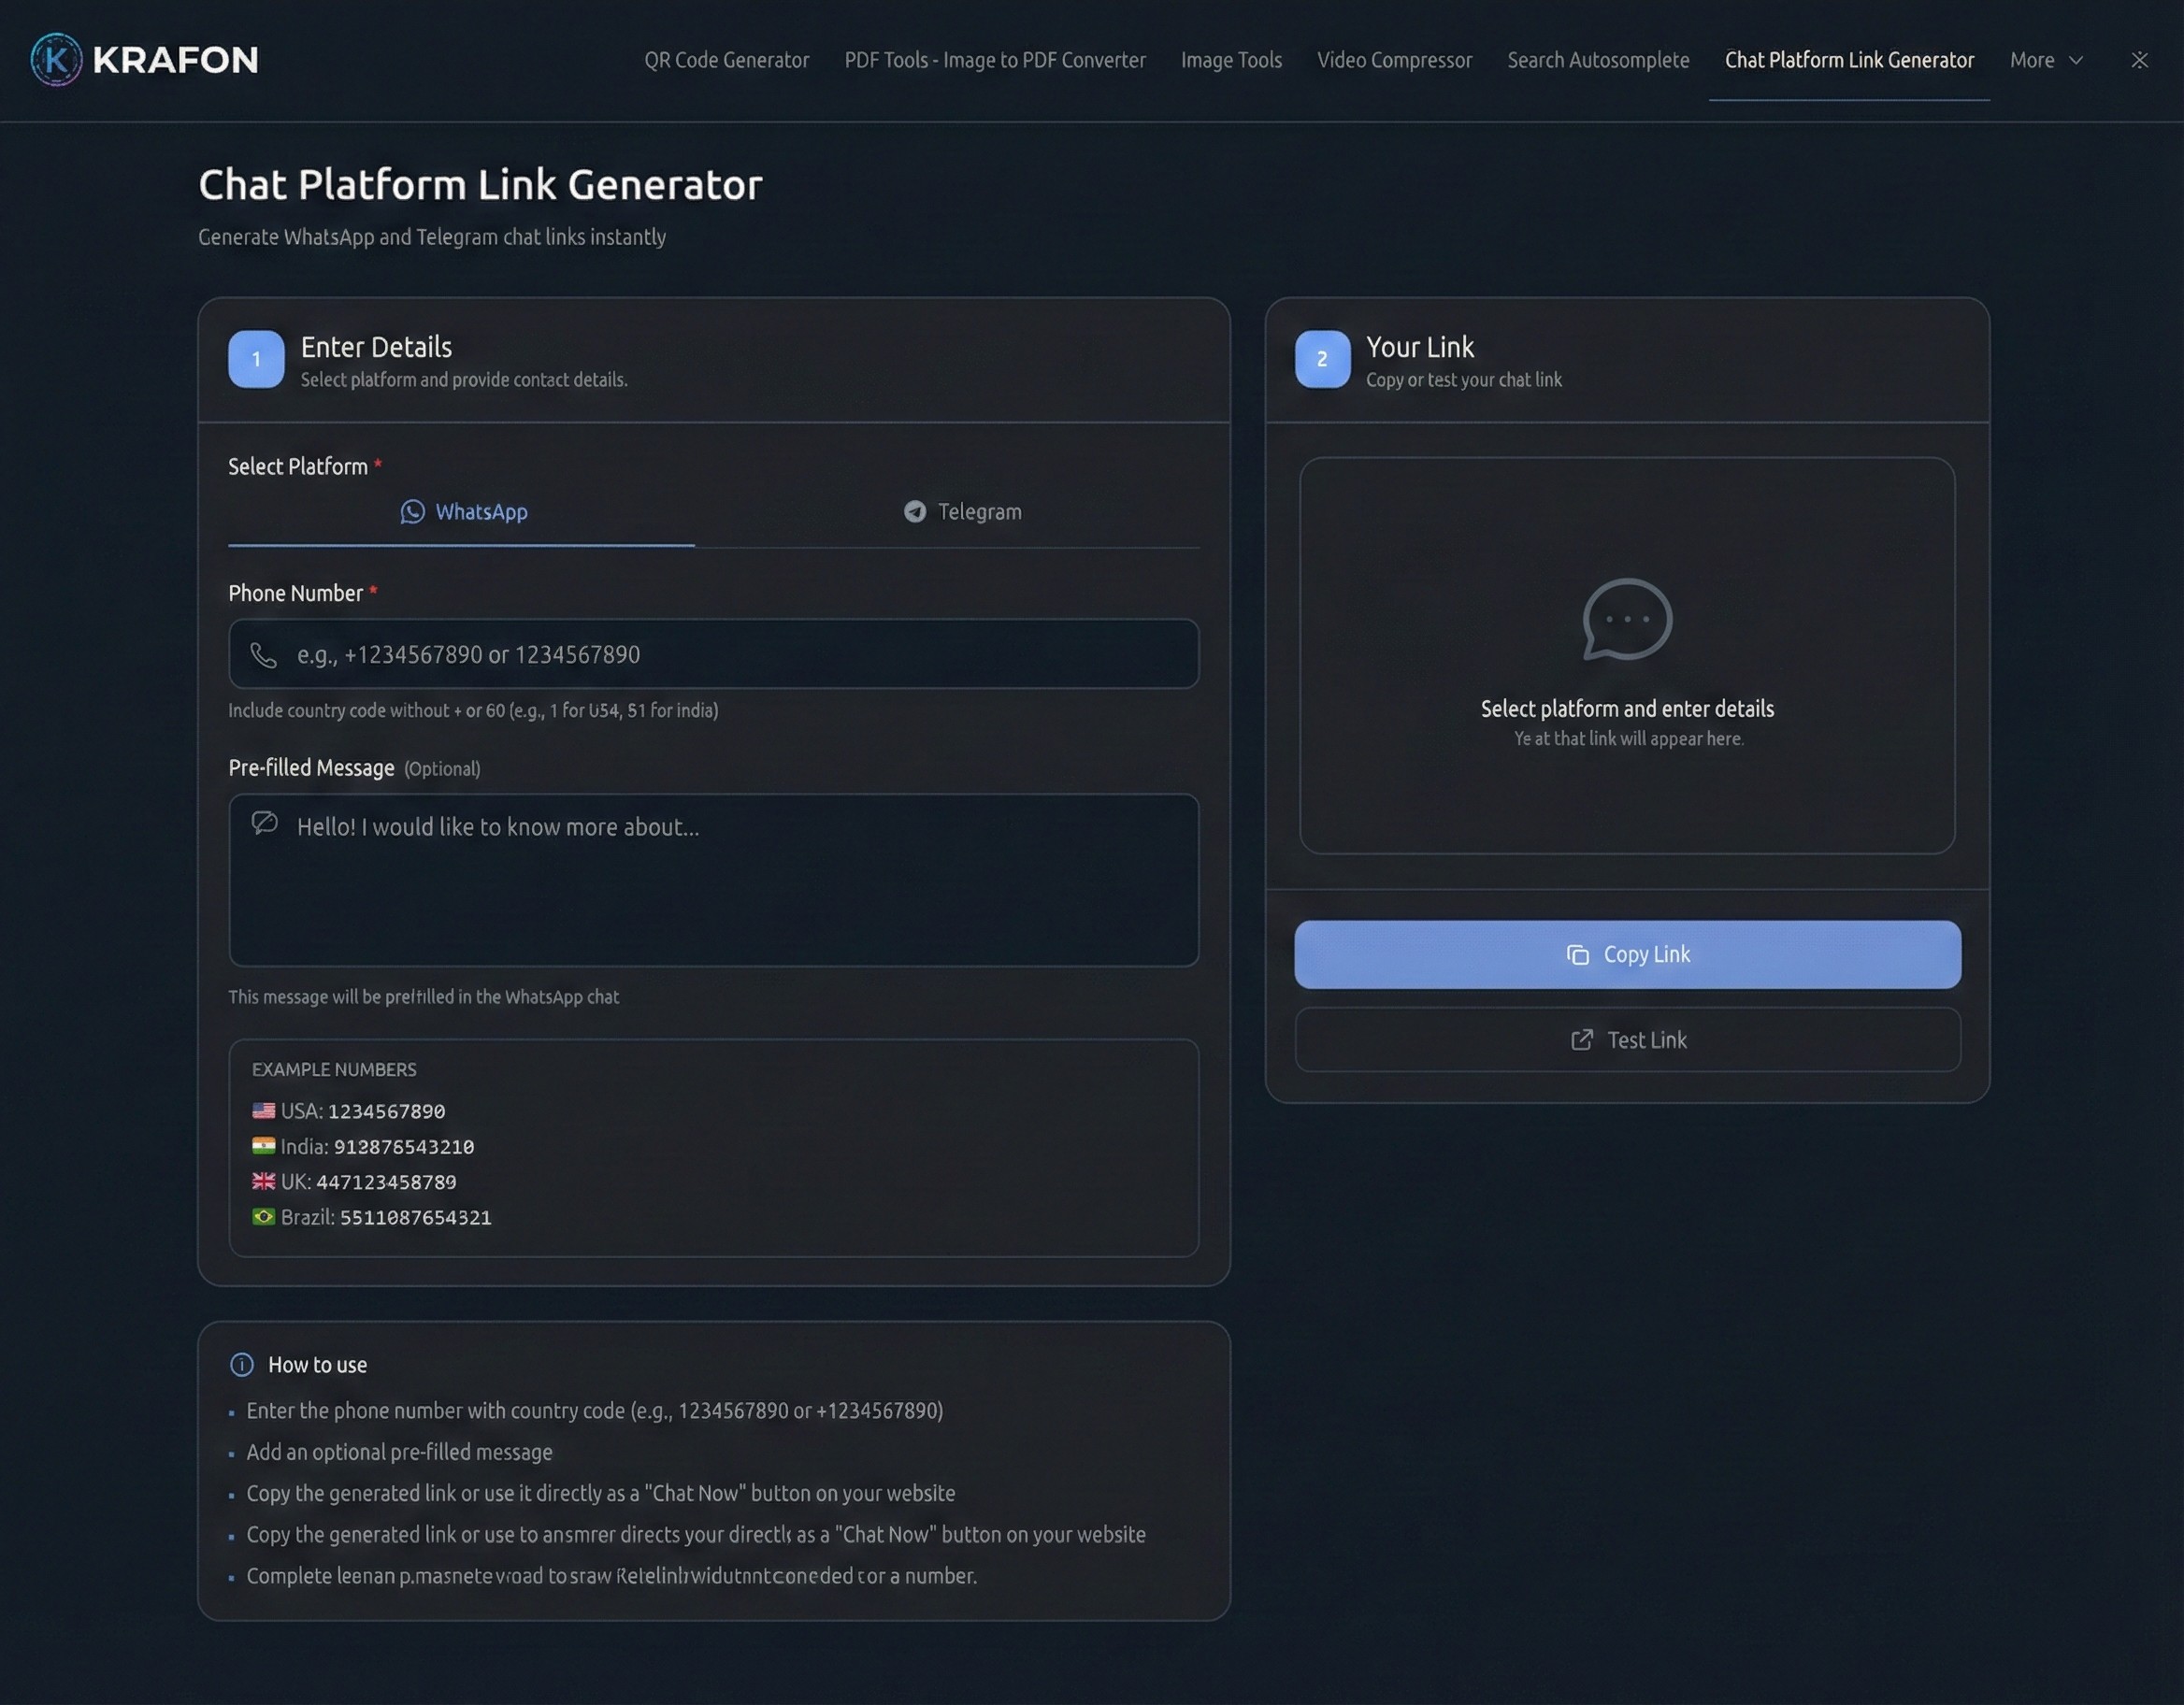2184x1705 pixels.
Task: Focus the Pre-filled Message text area
Action: pyautogui.click(x=713, y=880)
